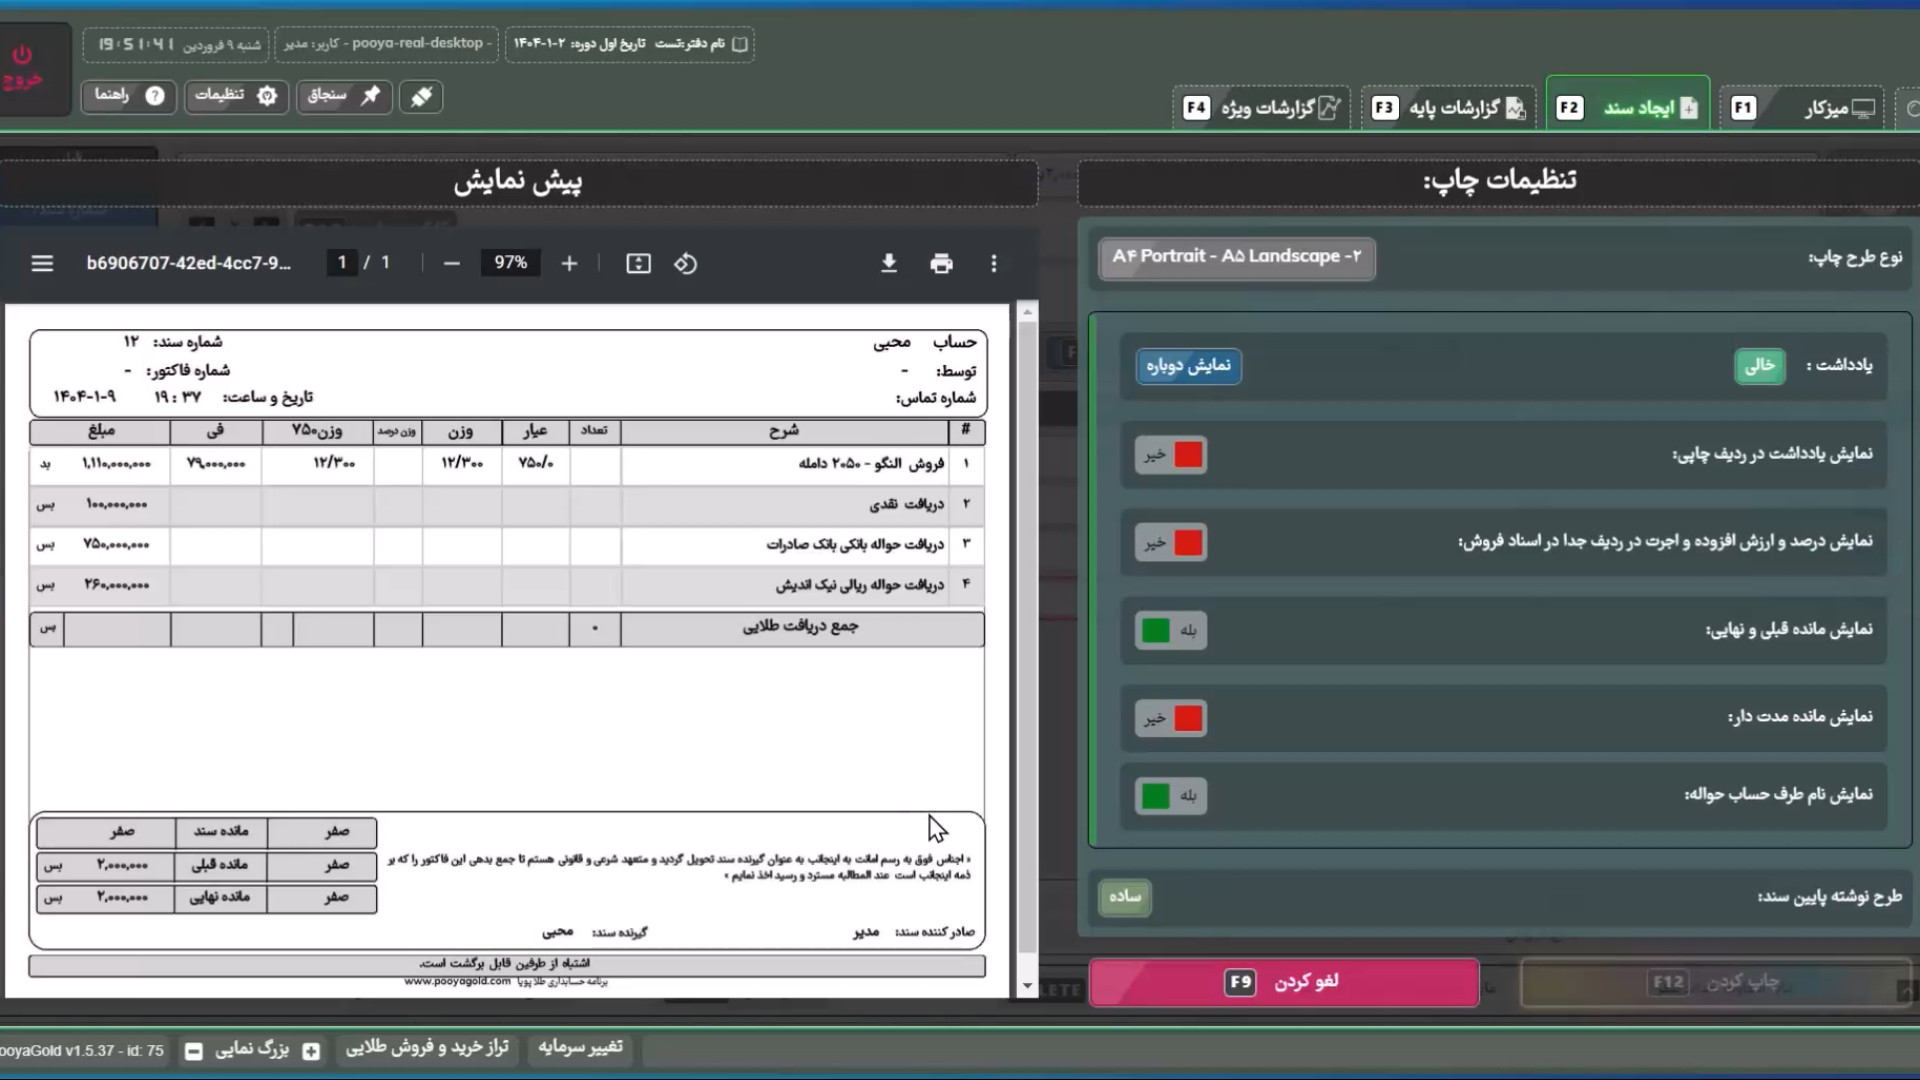Click جمع دریافت طلایی summary row
This screenshot has width=1920, height=1080.
click(x=507, y=629)
